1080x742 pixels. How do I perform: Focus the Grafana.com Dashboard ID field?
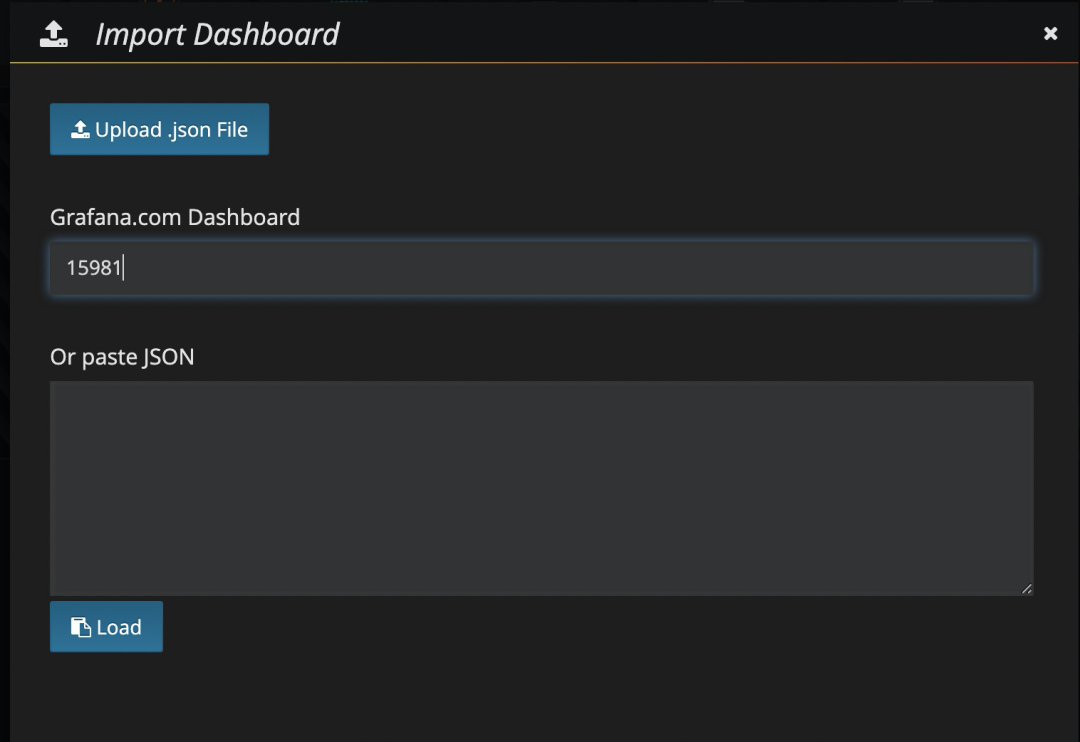pyautogui.click(x=541, y=268)
